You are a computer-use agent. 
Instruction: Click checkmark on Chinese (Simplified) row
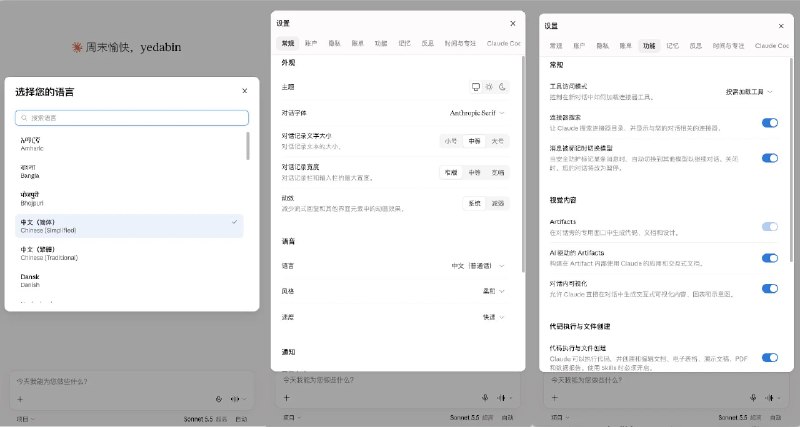click(x=234, y=222)
